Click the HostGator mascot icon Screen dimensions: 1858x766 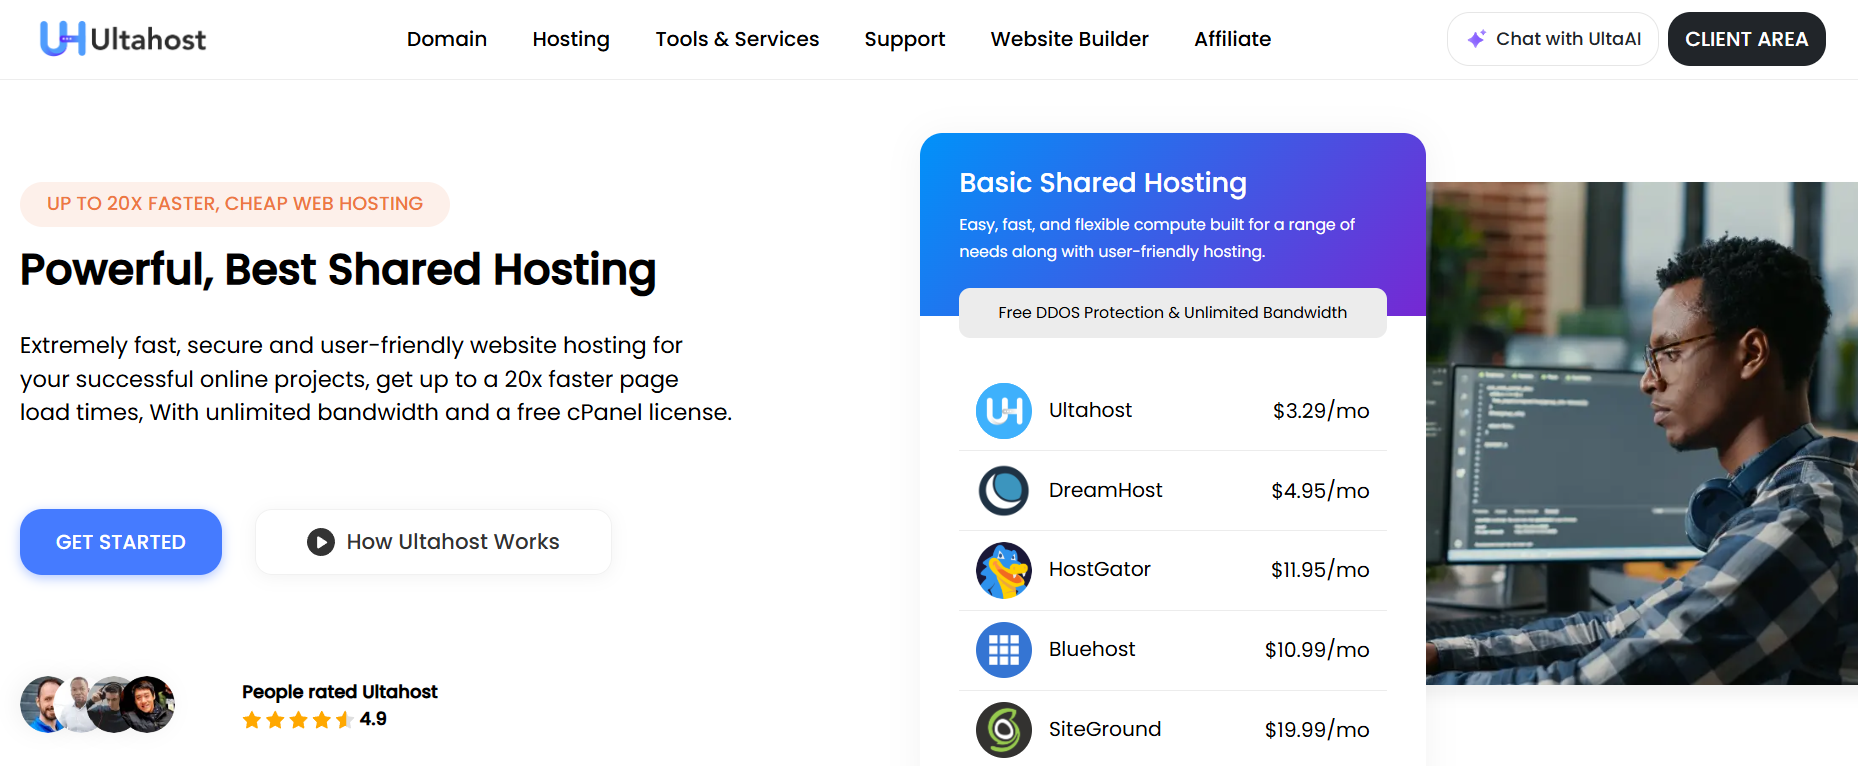click(1004, 570)
